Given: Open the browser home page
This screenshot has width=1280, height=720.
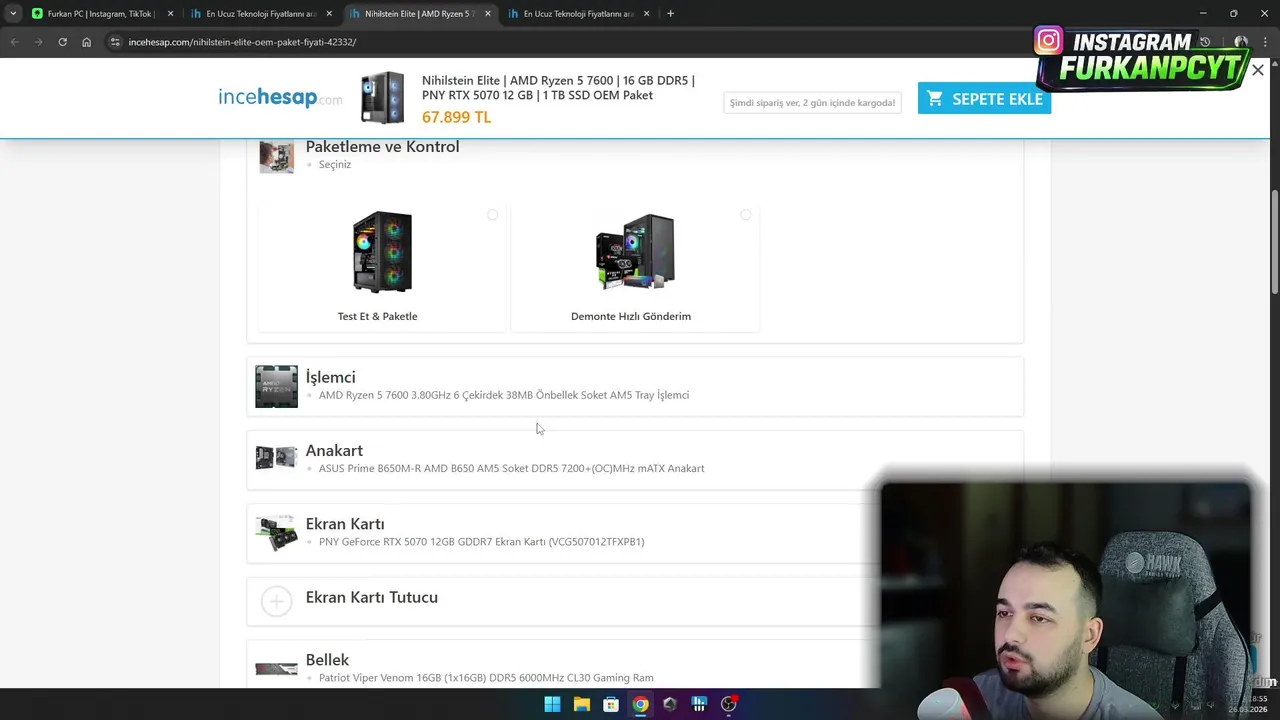Looking at the screenshot, I should tap(86, 42).
